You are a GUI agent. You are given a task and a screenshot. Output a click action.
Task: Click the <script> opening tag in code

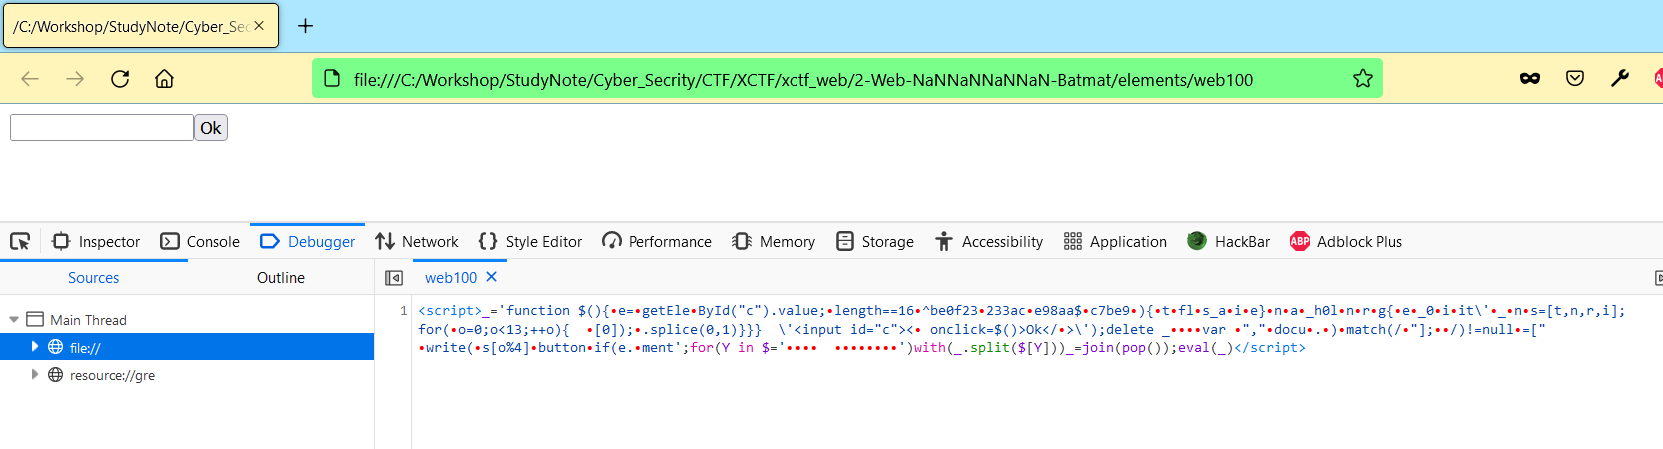click(449, 311)
